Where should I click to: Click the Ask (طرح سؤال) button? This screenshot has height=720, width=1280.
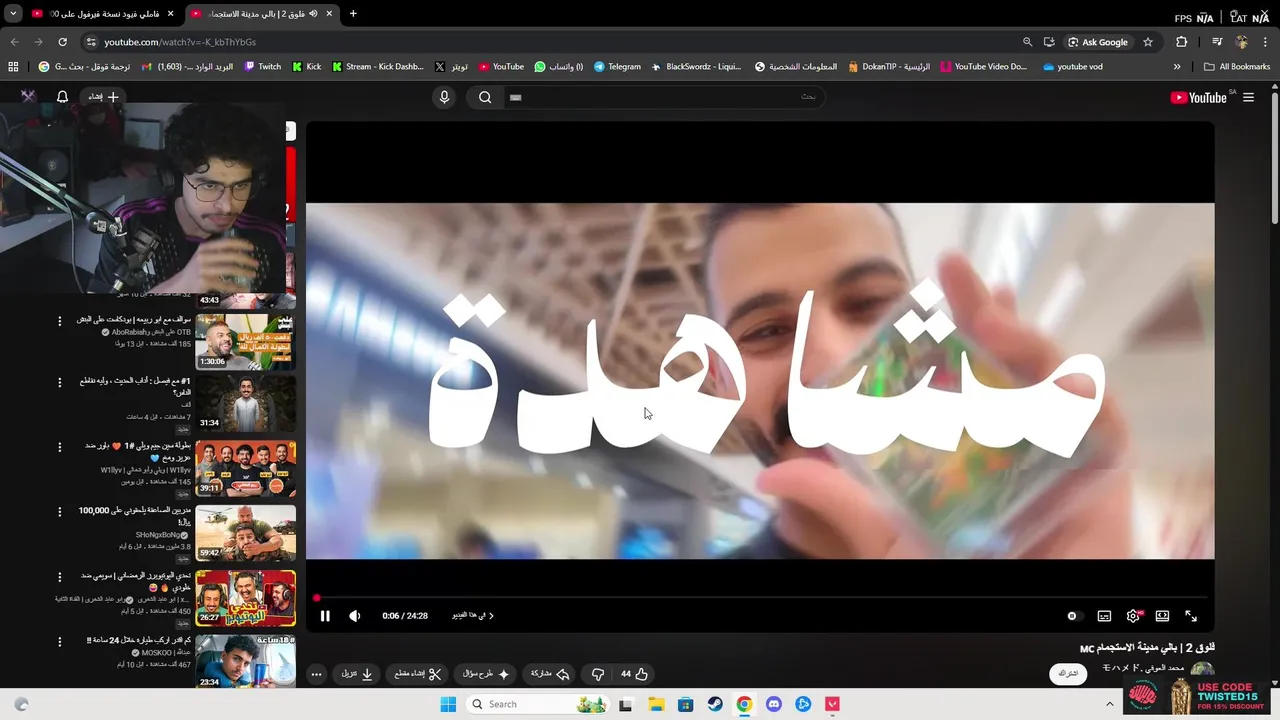(x=486, y=674)
